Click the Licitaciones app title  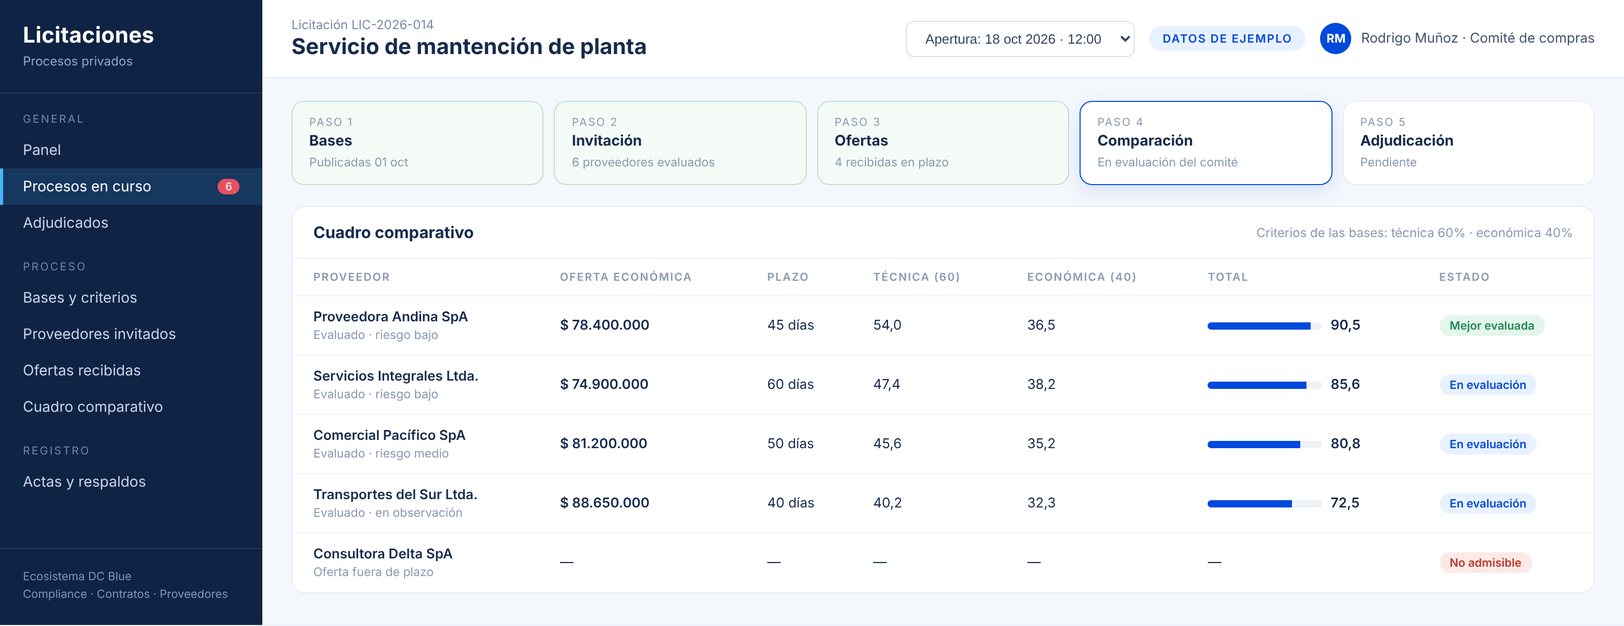(x=88, y=35)
